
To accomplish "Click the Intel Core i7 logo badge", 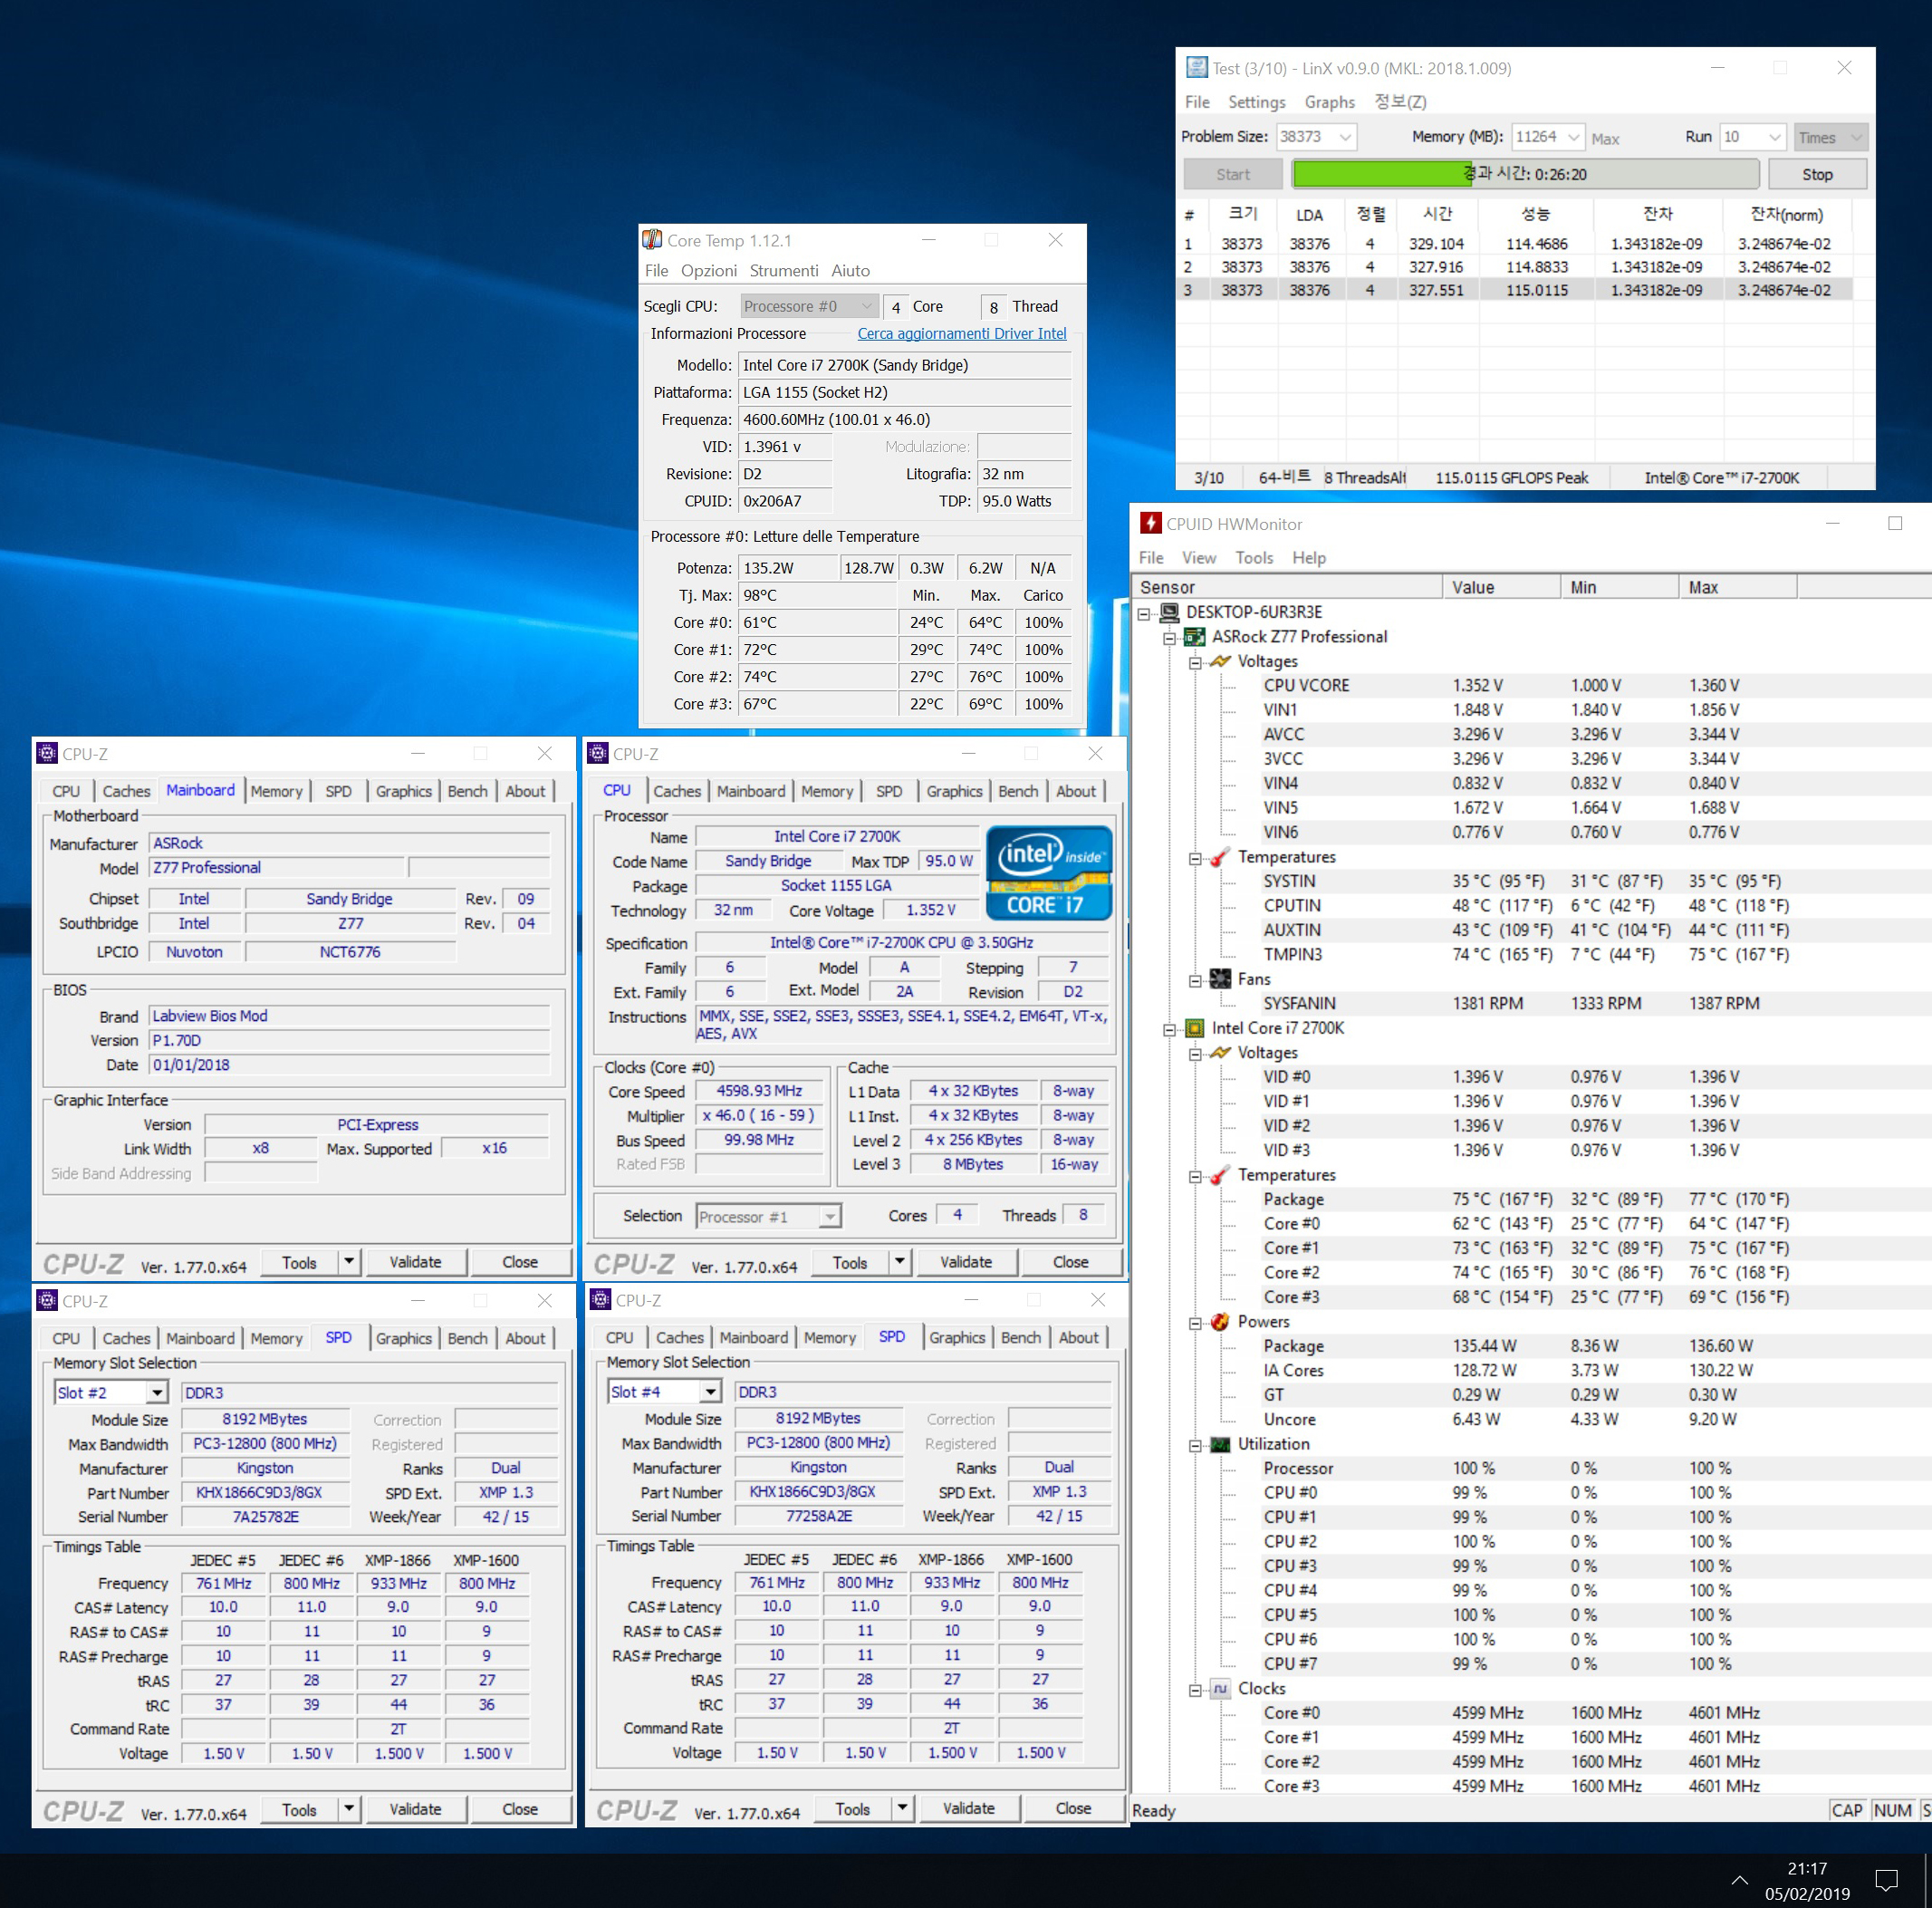I will pyautogui.click(x=1048, y=872).
